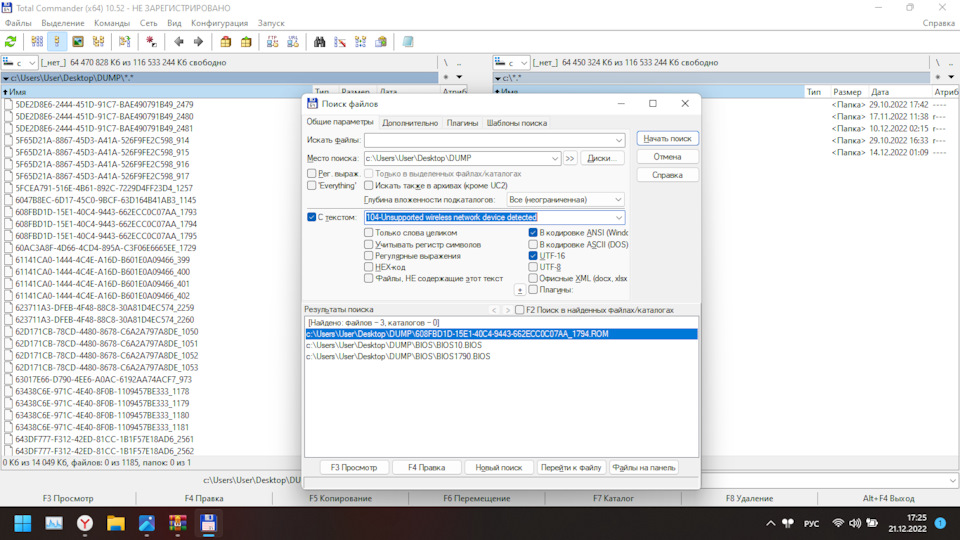960x540 pixels.
Task: Click the 'Отмена' button in search dialog
Action: (x=667, y=157)
